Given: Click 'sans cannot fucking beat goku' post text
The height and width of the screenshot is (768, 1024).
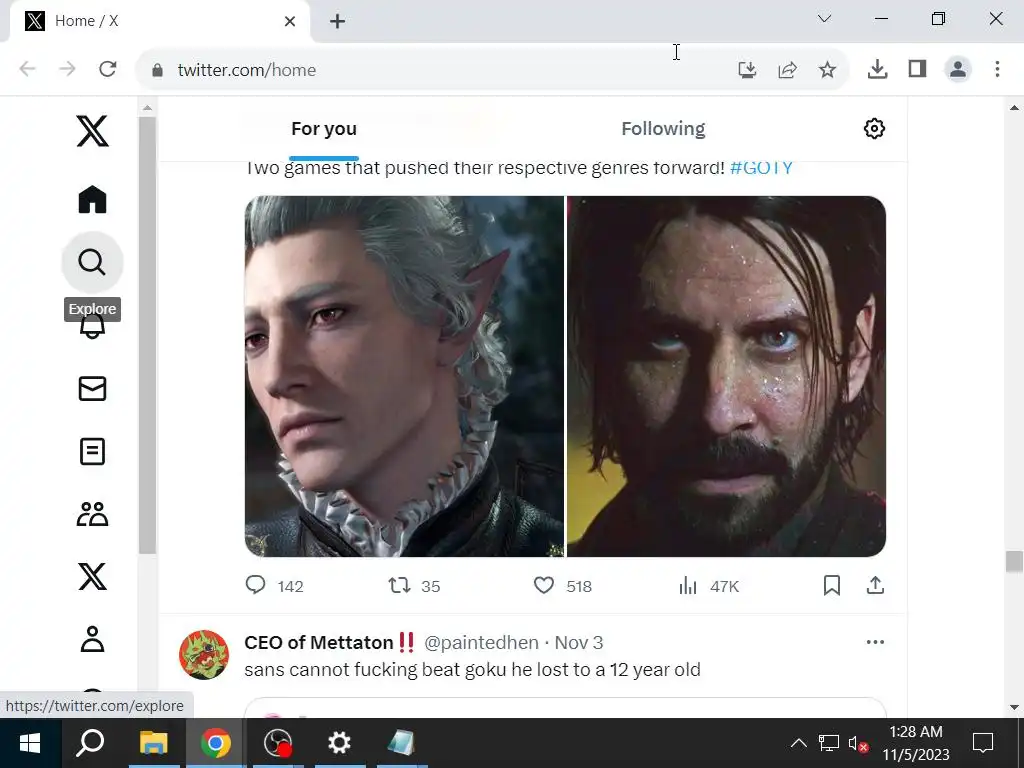Looking at the screenshot, I should click(472, 670).
